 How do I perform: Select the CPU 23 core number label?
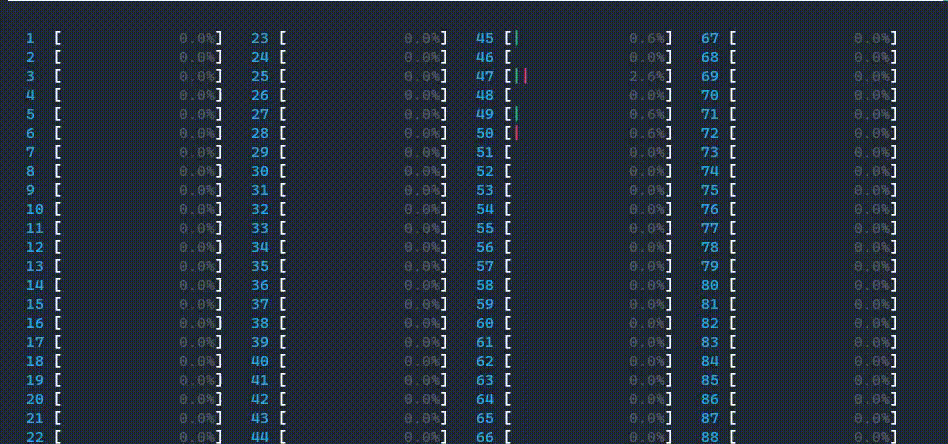[x=260, y=38]
